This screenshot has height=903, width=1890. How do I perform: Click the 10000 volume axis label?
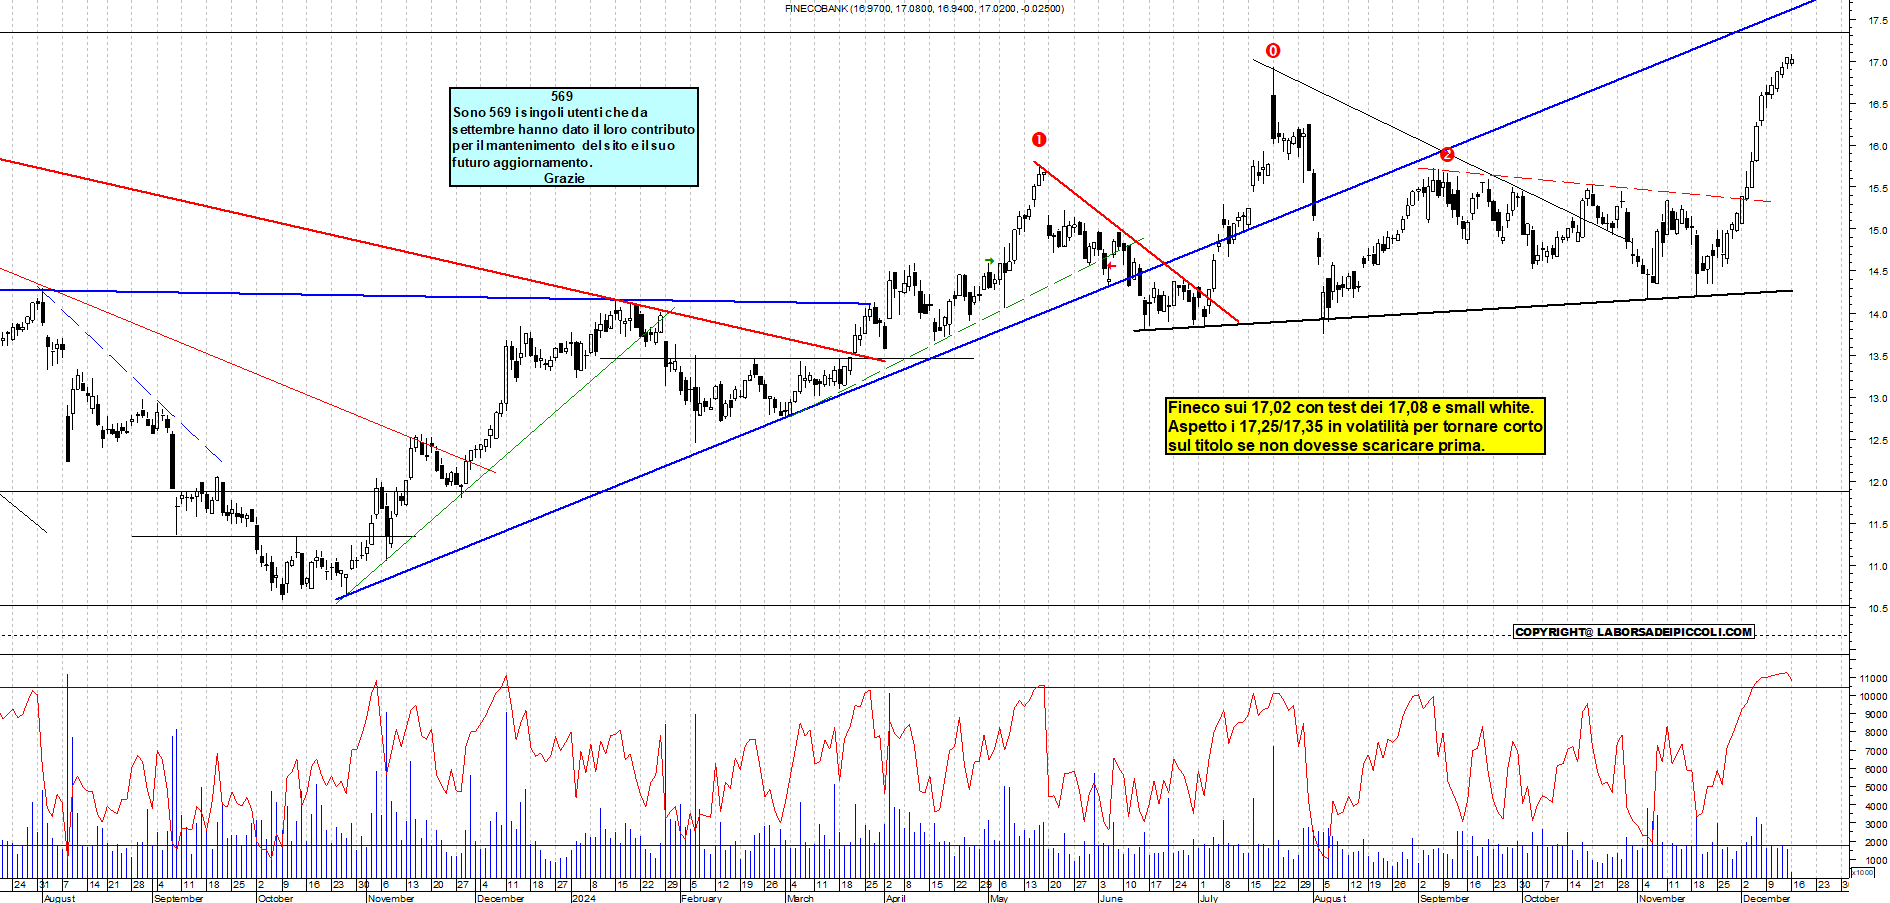[x=1873, y=696]
